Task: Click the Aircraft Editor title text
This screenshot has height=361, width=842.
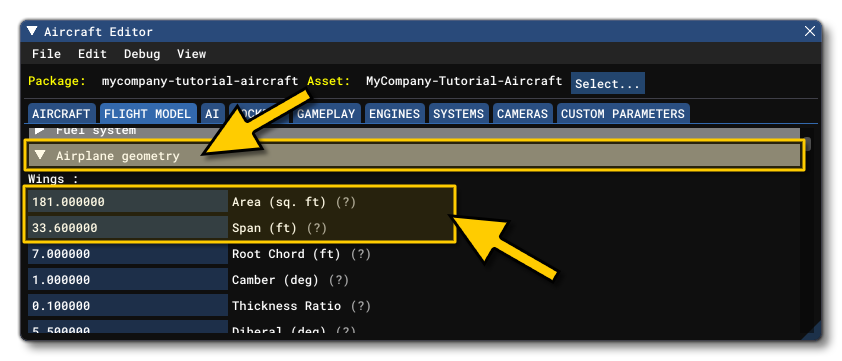Action: [98, 32]
